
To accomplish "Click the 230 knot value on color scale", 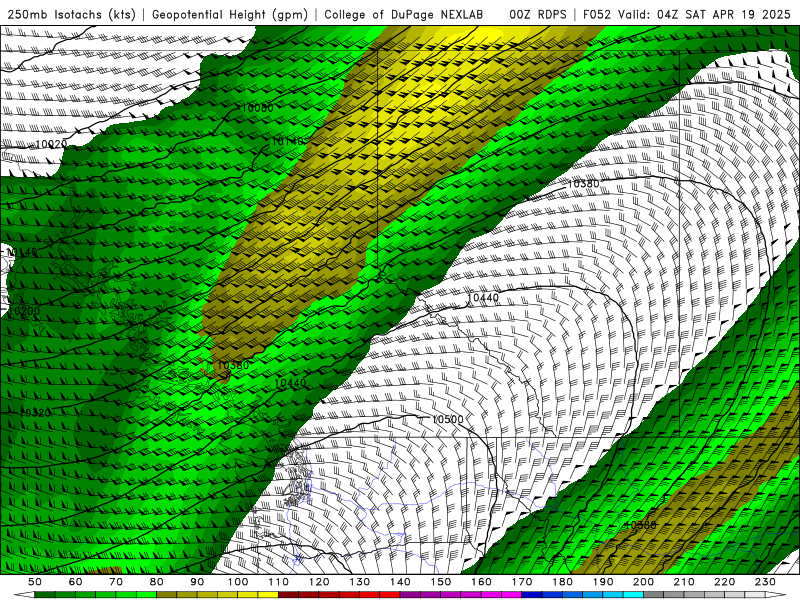I will pyautogui.click(x=765, y=582).
